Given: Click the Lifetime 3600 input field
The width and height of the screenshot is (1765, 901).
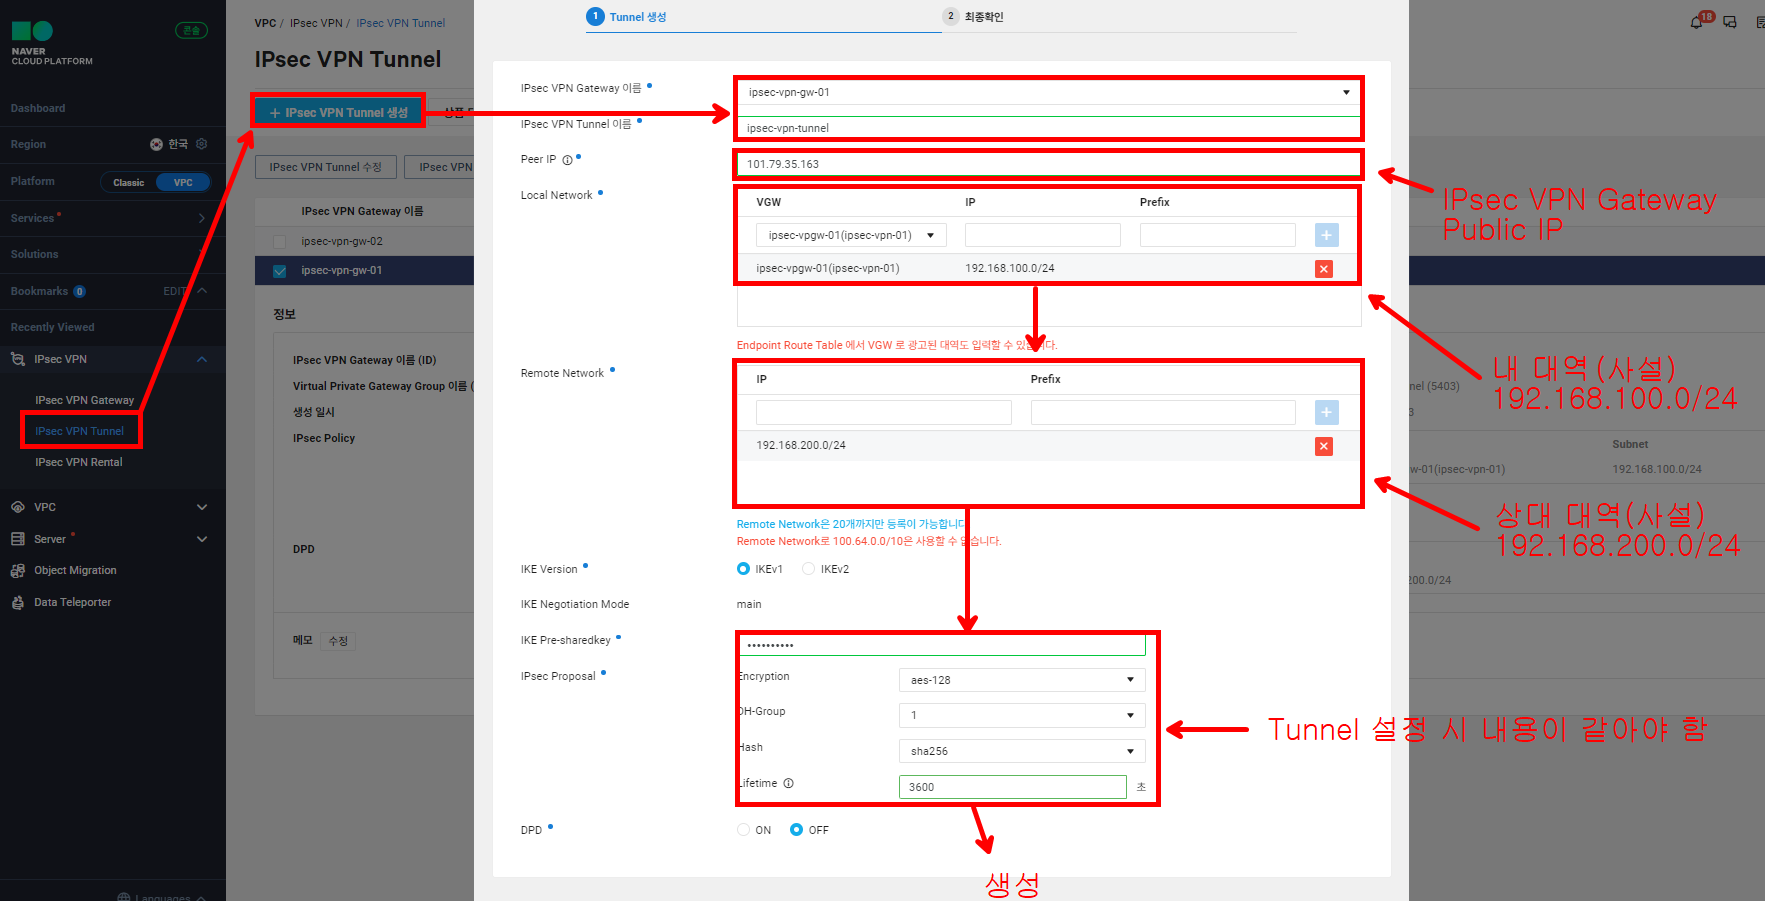Looking at the screenshot, I should click(x=1013, y=787).
